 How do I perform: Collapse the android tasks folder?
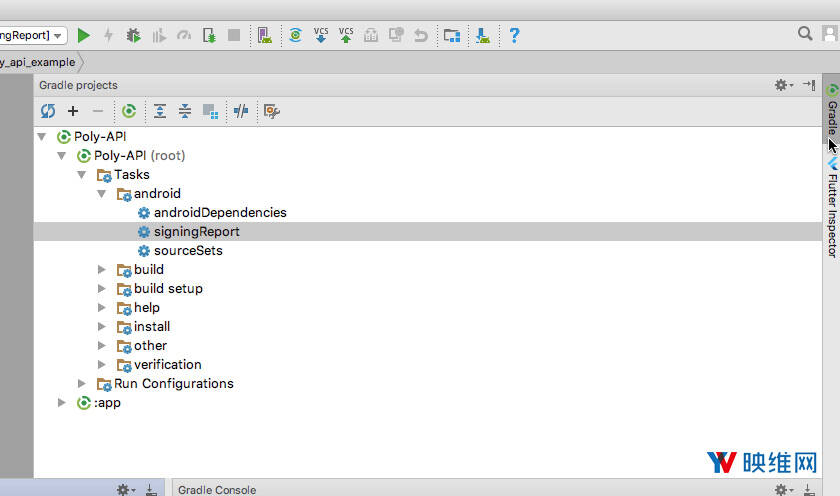pyautogui.click(x=102, y=194)
